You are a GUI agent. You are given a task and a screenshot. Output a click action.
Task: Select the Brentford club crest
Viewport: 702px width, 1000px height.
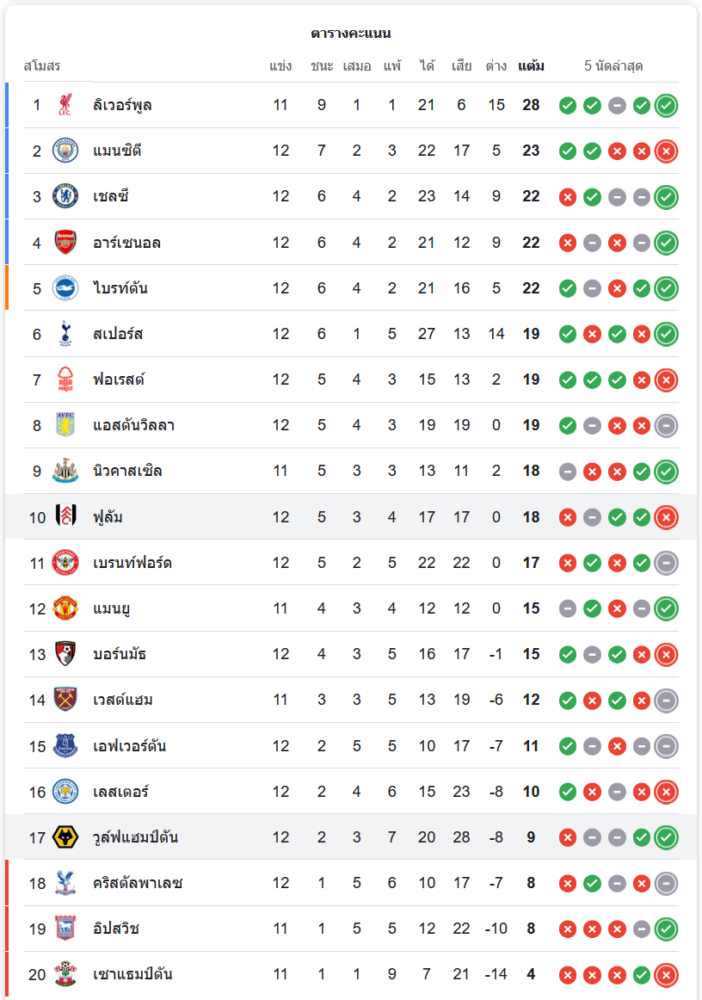[x=65, y=563]
